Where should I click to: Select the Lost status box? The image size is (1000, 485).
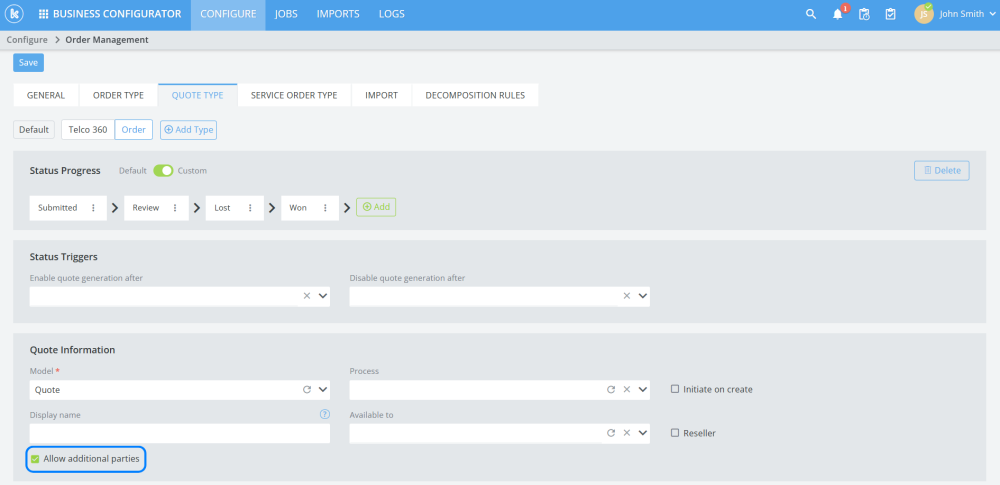(235, 208)
